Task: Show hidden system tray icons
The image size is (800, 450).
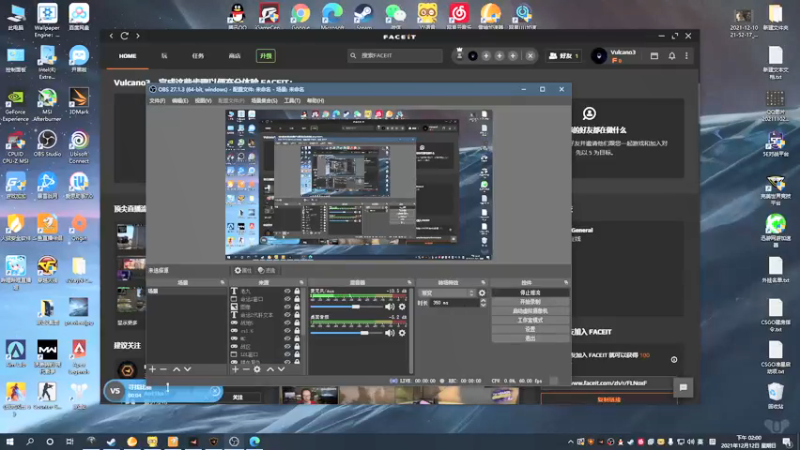Action: click(570, 442)
